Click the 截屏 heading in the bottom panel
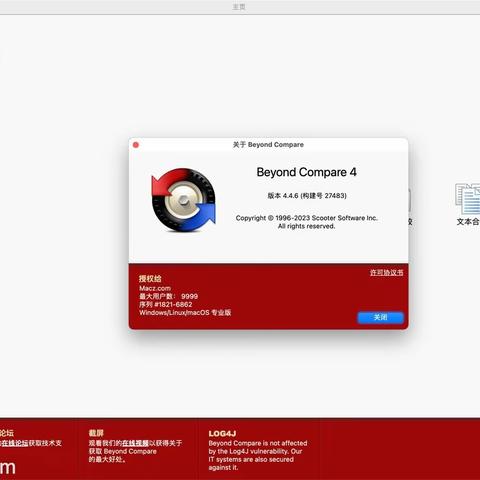480x480 pixels. (96, 433)
